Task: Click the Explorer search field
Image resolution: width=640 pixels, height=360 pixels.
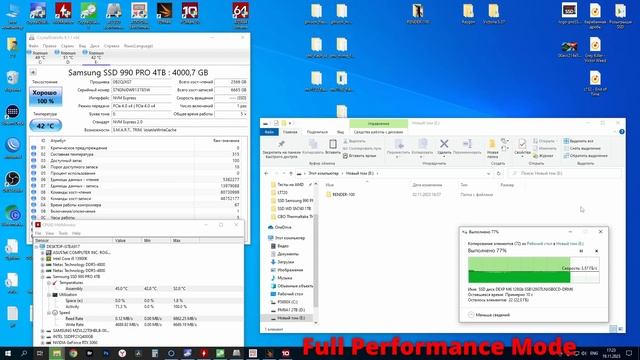Action: coord(565,173)
